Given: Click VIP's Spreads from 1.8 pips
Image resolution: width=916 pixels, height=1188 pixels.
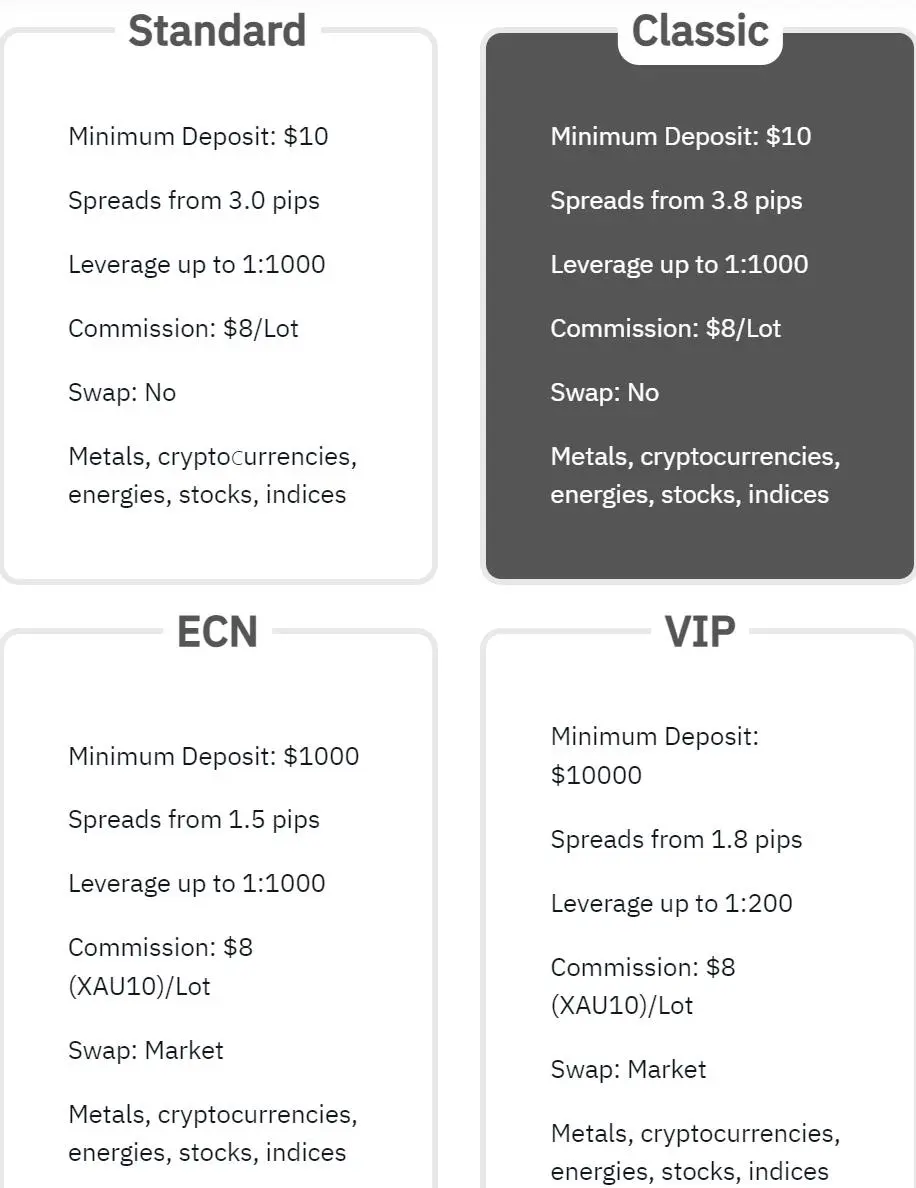Looking at the screenshot, I should click(677, 839).
